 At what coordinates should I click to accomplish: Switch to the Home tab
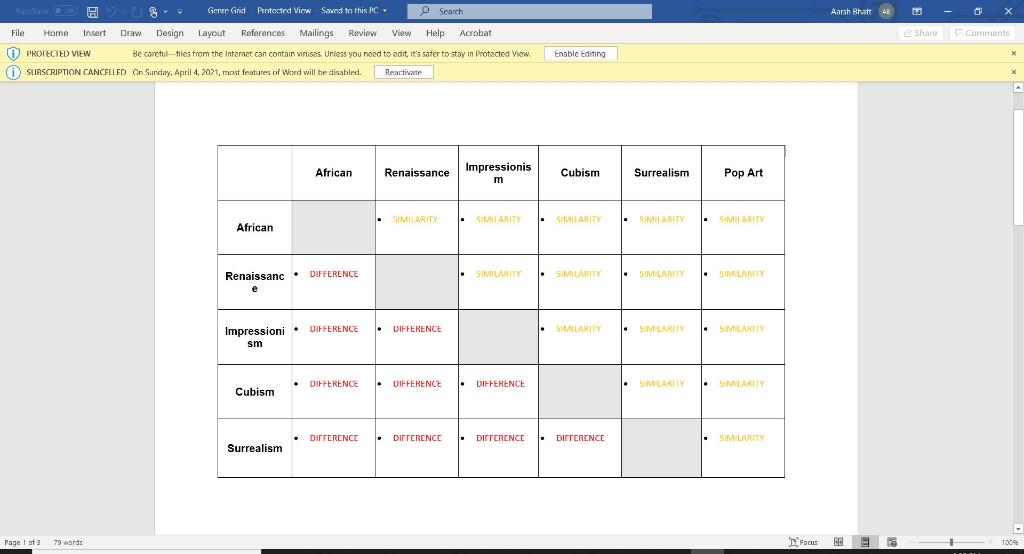(56, 33)
